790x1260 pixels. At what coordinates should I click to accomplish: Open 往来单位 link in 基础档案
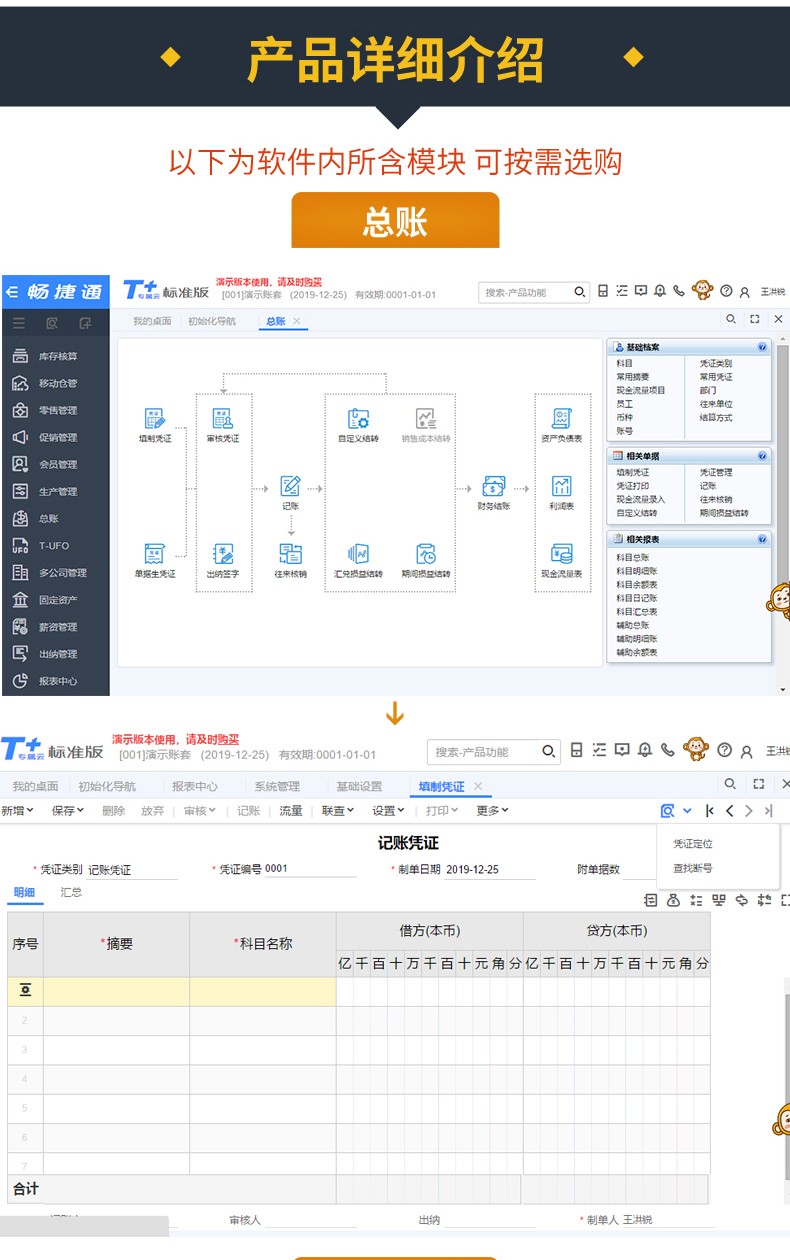point(716,404)
